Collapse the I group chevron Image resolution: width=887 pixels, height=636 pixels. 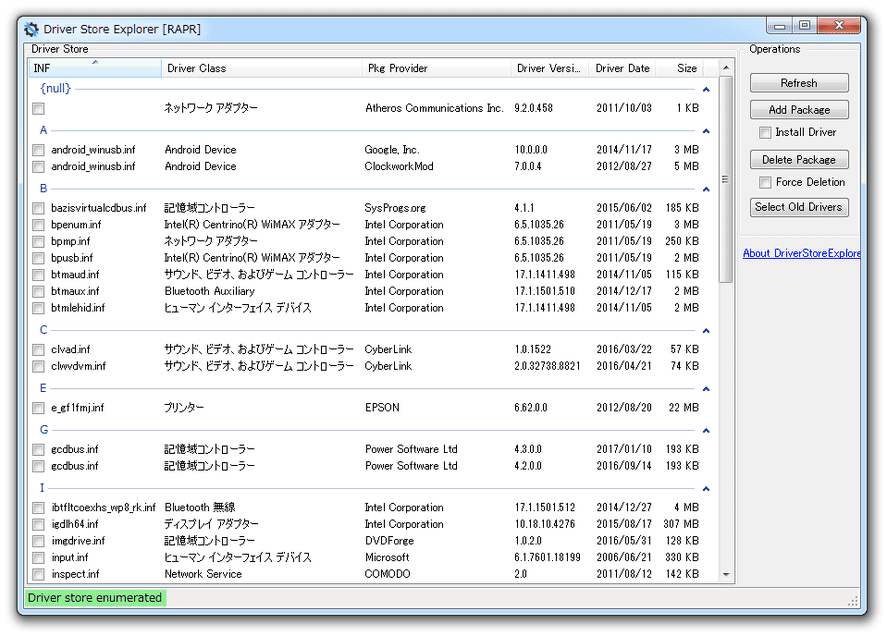706,489
